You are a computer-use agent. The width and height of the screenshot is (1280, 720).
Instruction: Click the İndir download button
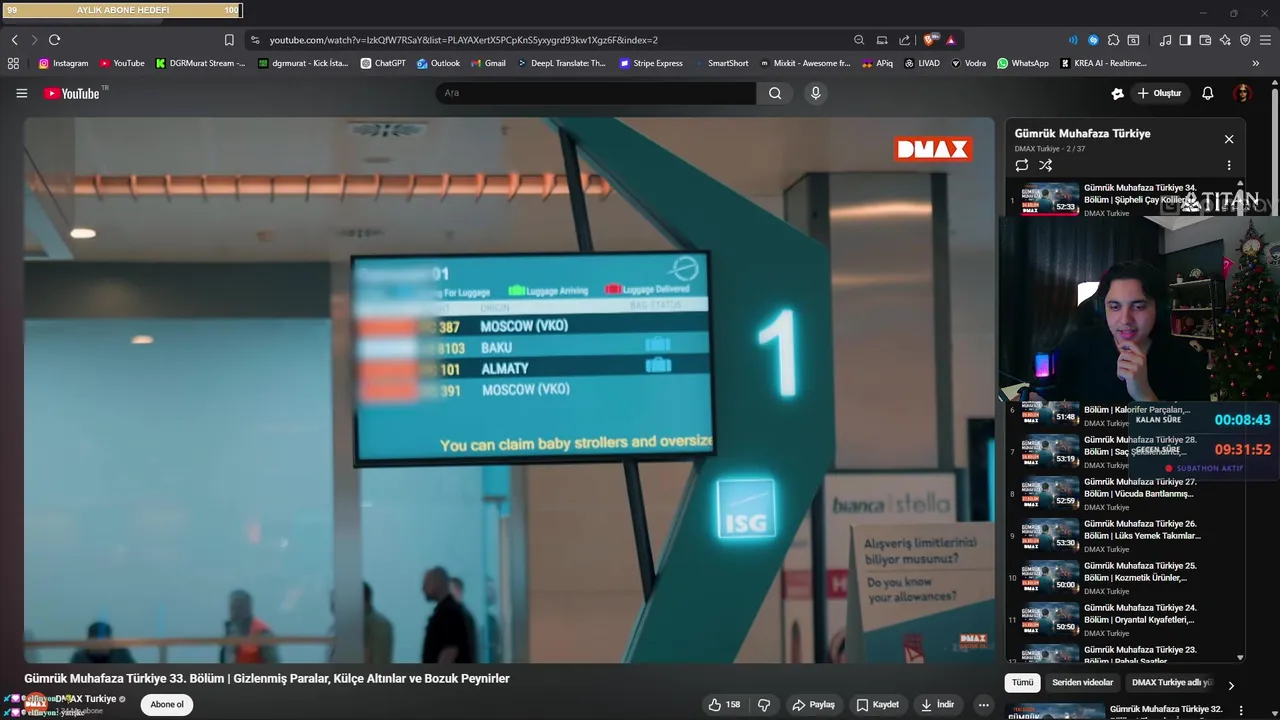[937, 704]
